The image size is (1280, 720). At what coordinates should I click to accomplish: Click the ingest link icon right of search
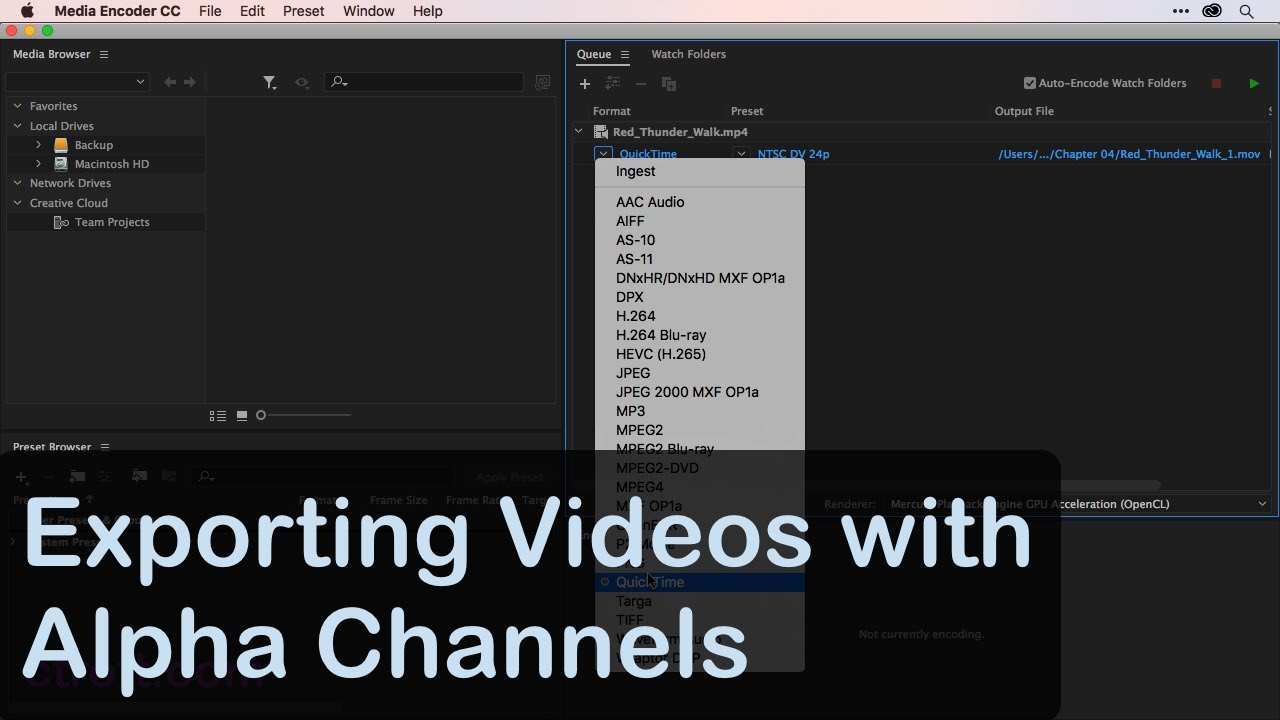[x=543, y=83]
